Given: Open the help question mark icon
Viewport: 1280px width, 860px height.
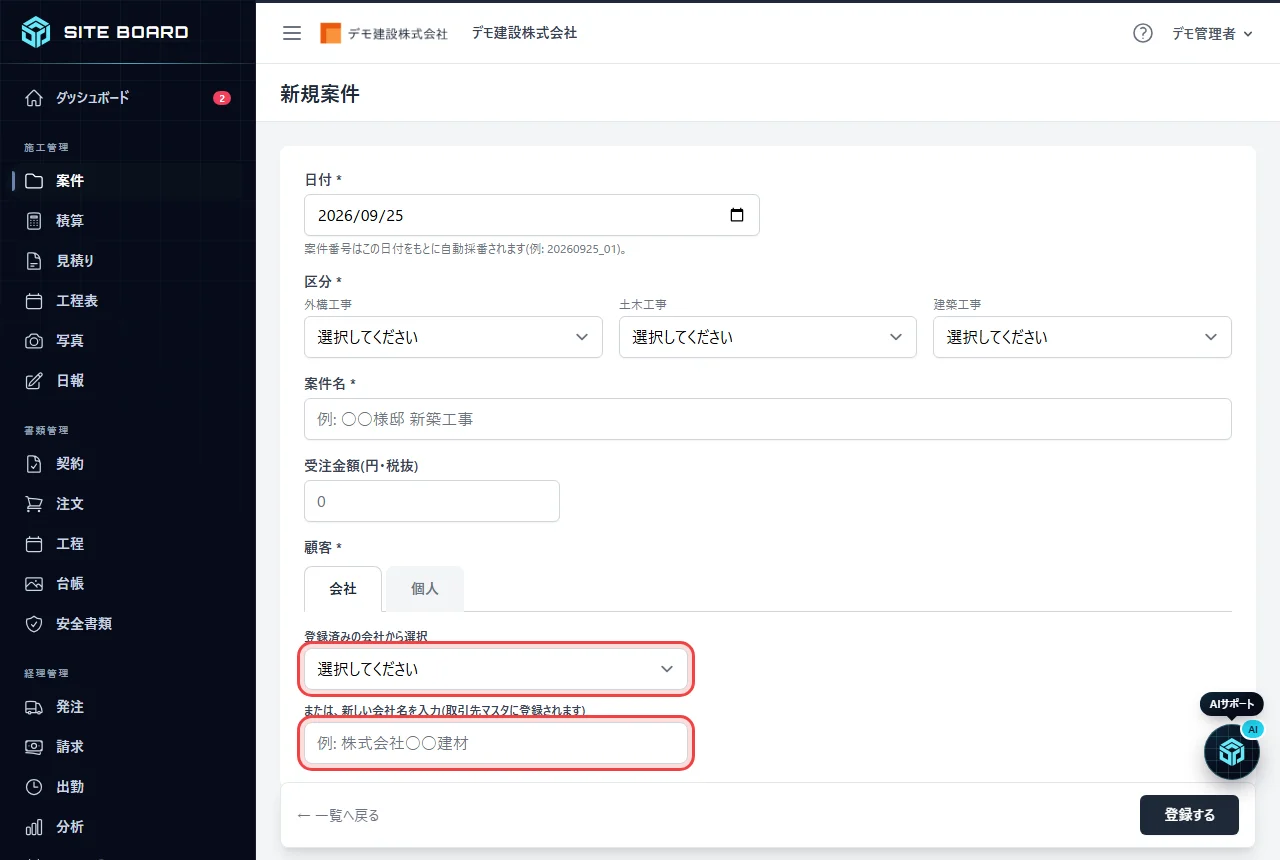Looking at the screenshot, I should click(1143, 33).
